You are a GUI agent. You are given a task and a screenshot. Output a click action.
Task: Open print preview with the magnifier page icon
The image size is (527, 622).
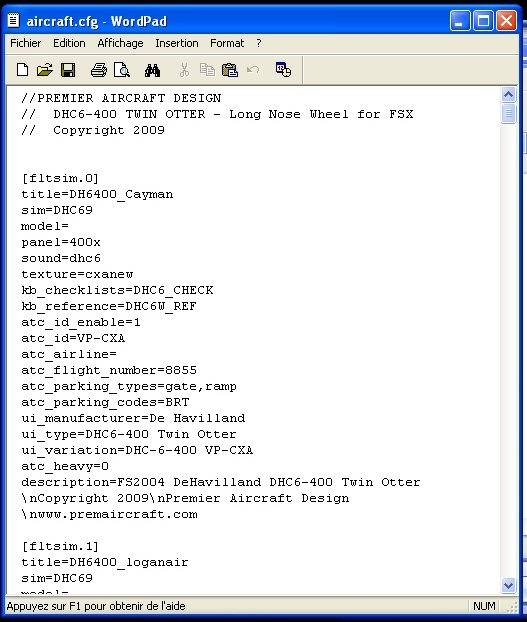(122, 70)
